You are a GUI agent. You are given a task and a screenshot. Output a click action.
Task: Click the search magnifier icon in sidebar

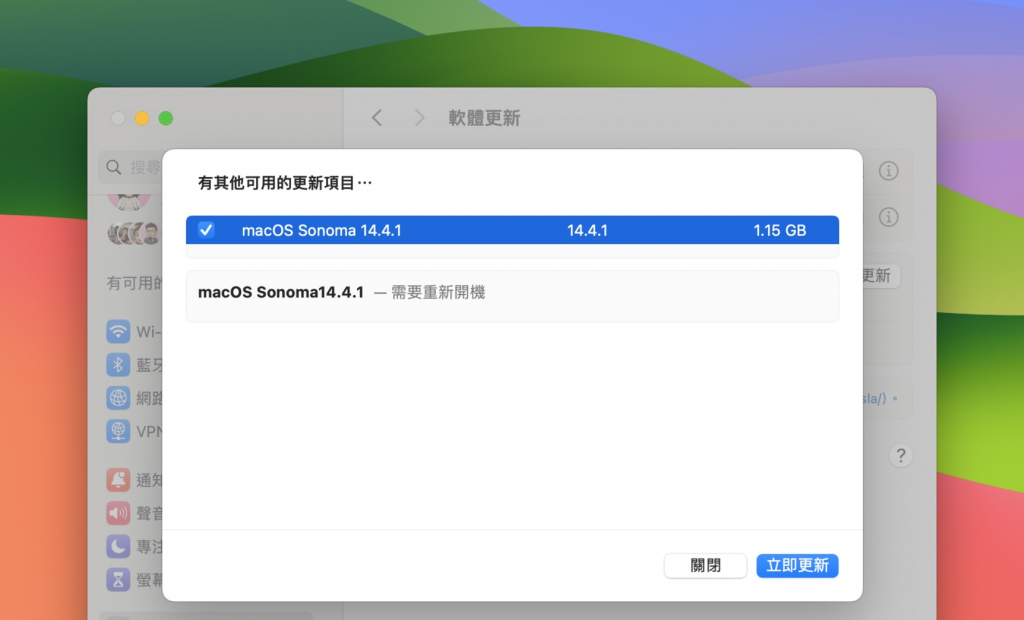114,167
